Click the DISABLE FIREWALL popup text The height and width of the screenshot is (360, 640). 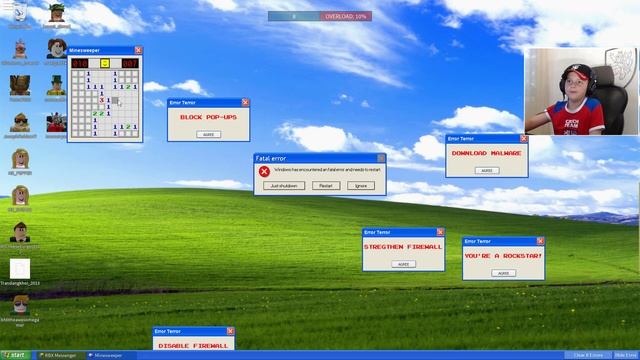click(193, 346)
